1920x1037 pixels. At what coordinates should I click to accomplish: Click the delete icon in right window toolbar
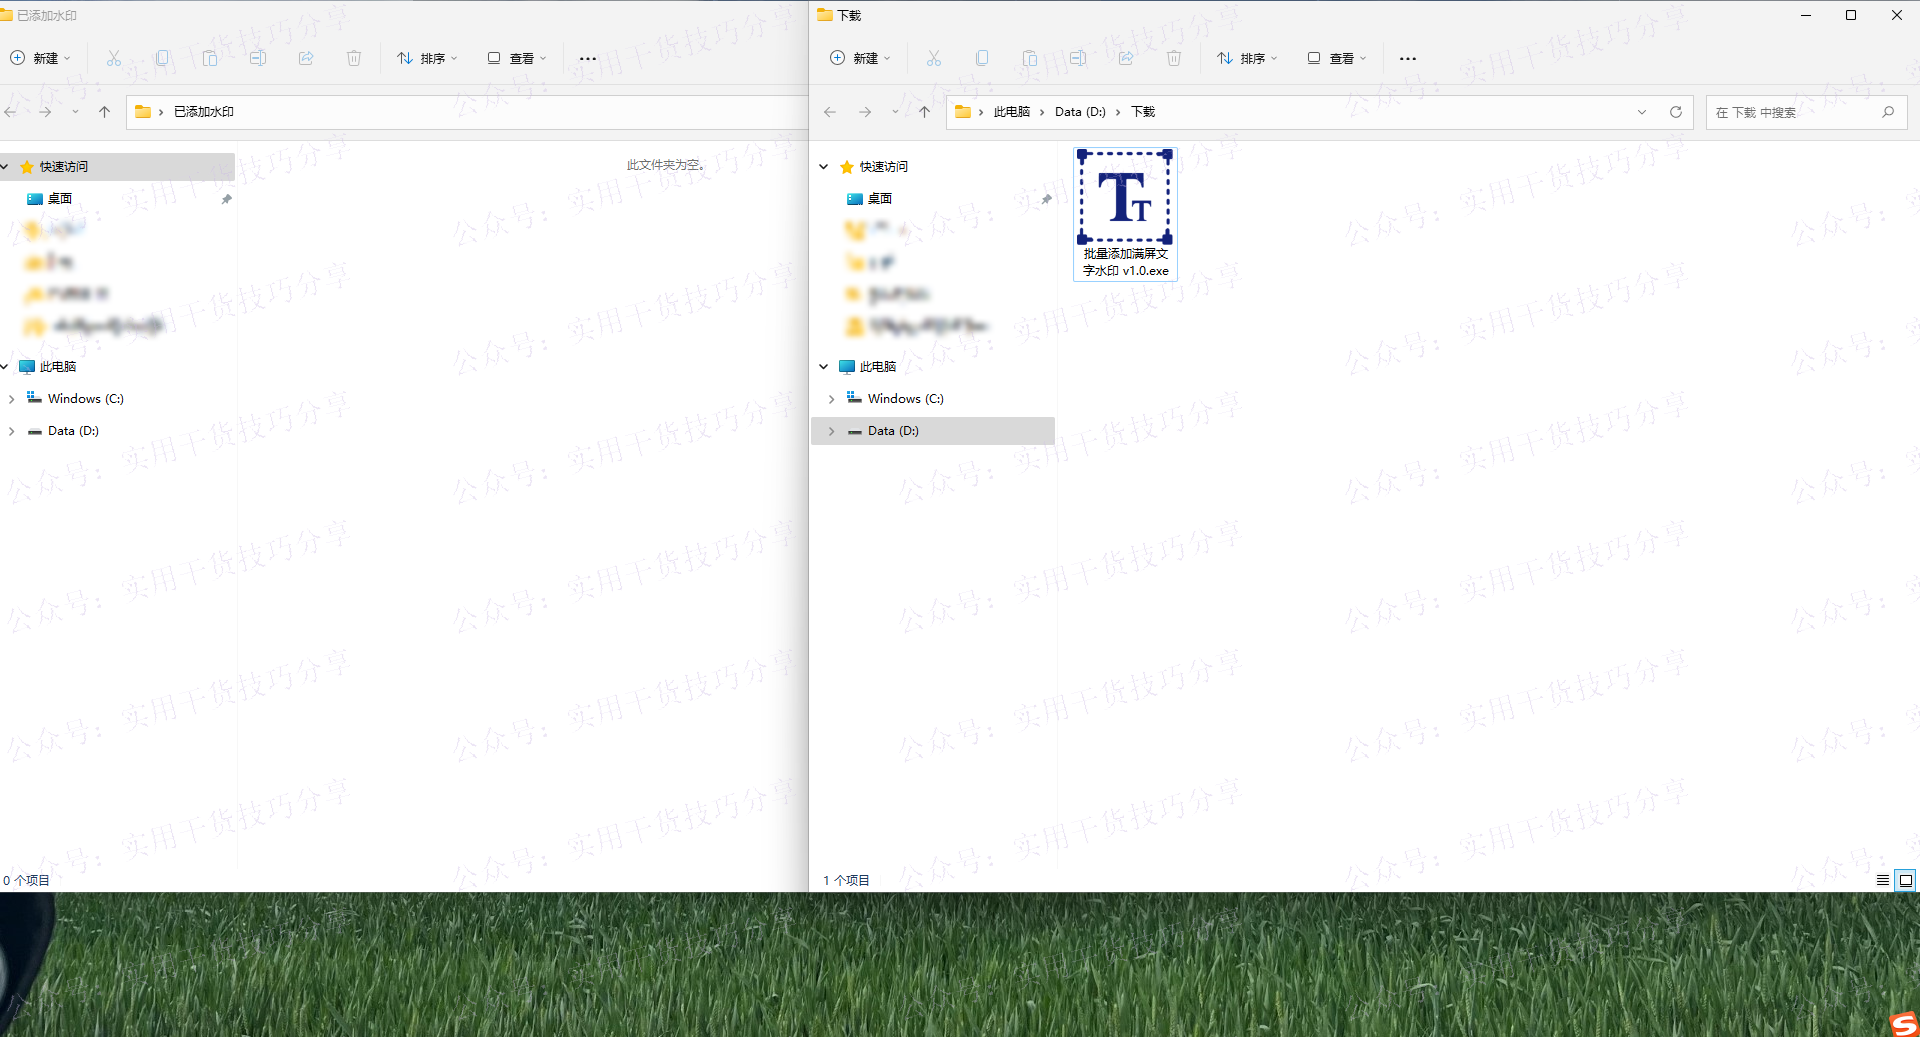click(x=1174, y=58)
